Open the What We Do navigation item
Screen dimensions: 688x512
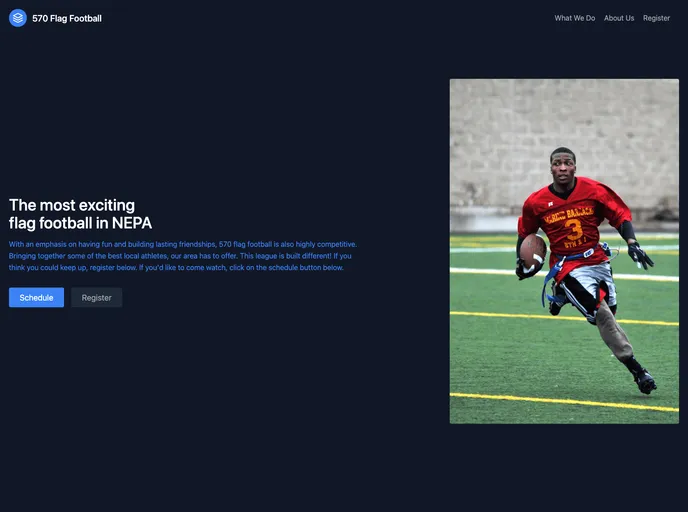(574, 18)
